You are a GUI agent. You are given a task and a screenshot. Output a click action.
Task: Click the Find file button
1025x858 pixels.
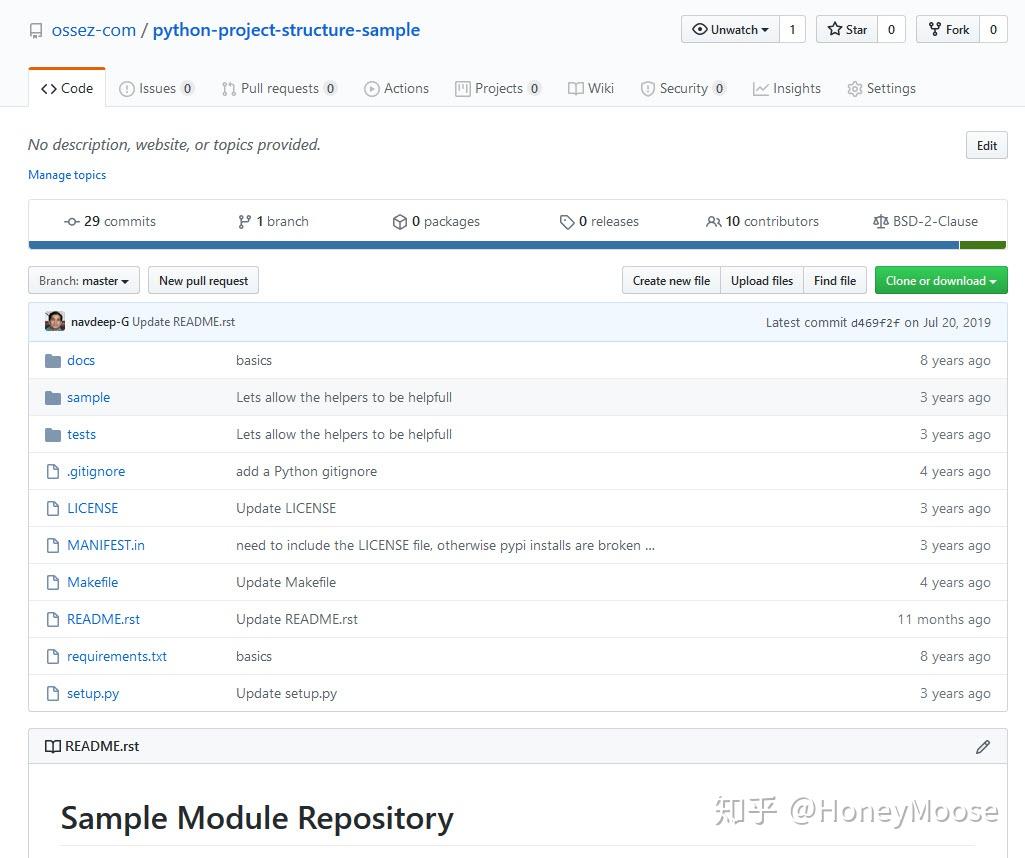pos(835,280)
